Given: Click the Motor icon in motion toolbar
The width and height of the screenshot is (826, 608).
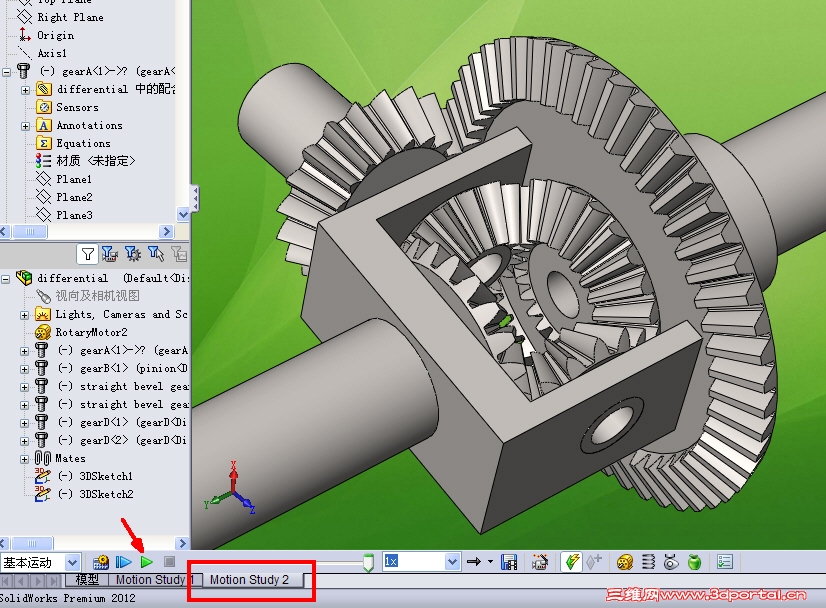Looking at the screenshot, I should tap(625, 562).
